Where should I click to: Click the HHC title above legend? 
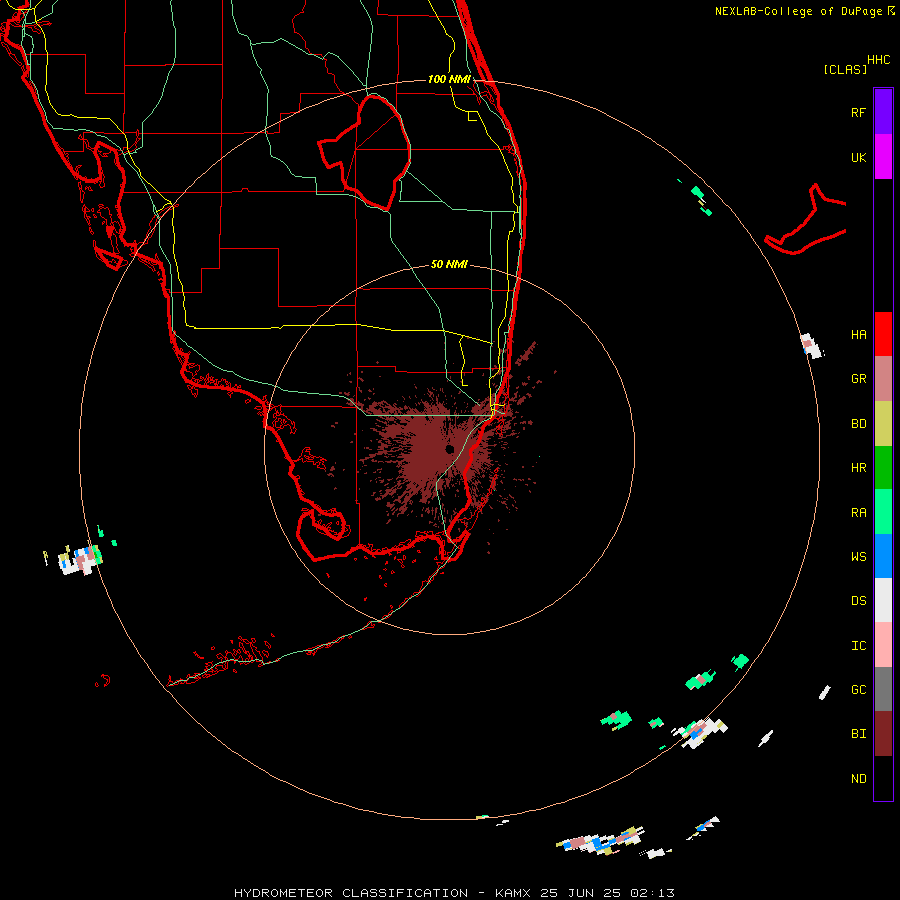[x=878, y=60]
